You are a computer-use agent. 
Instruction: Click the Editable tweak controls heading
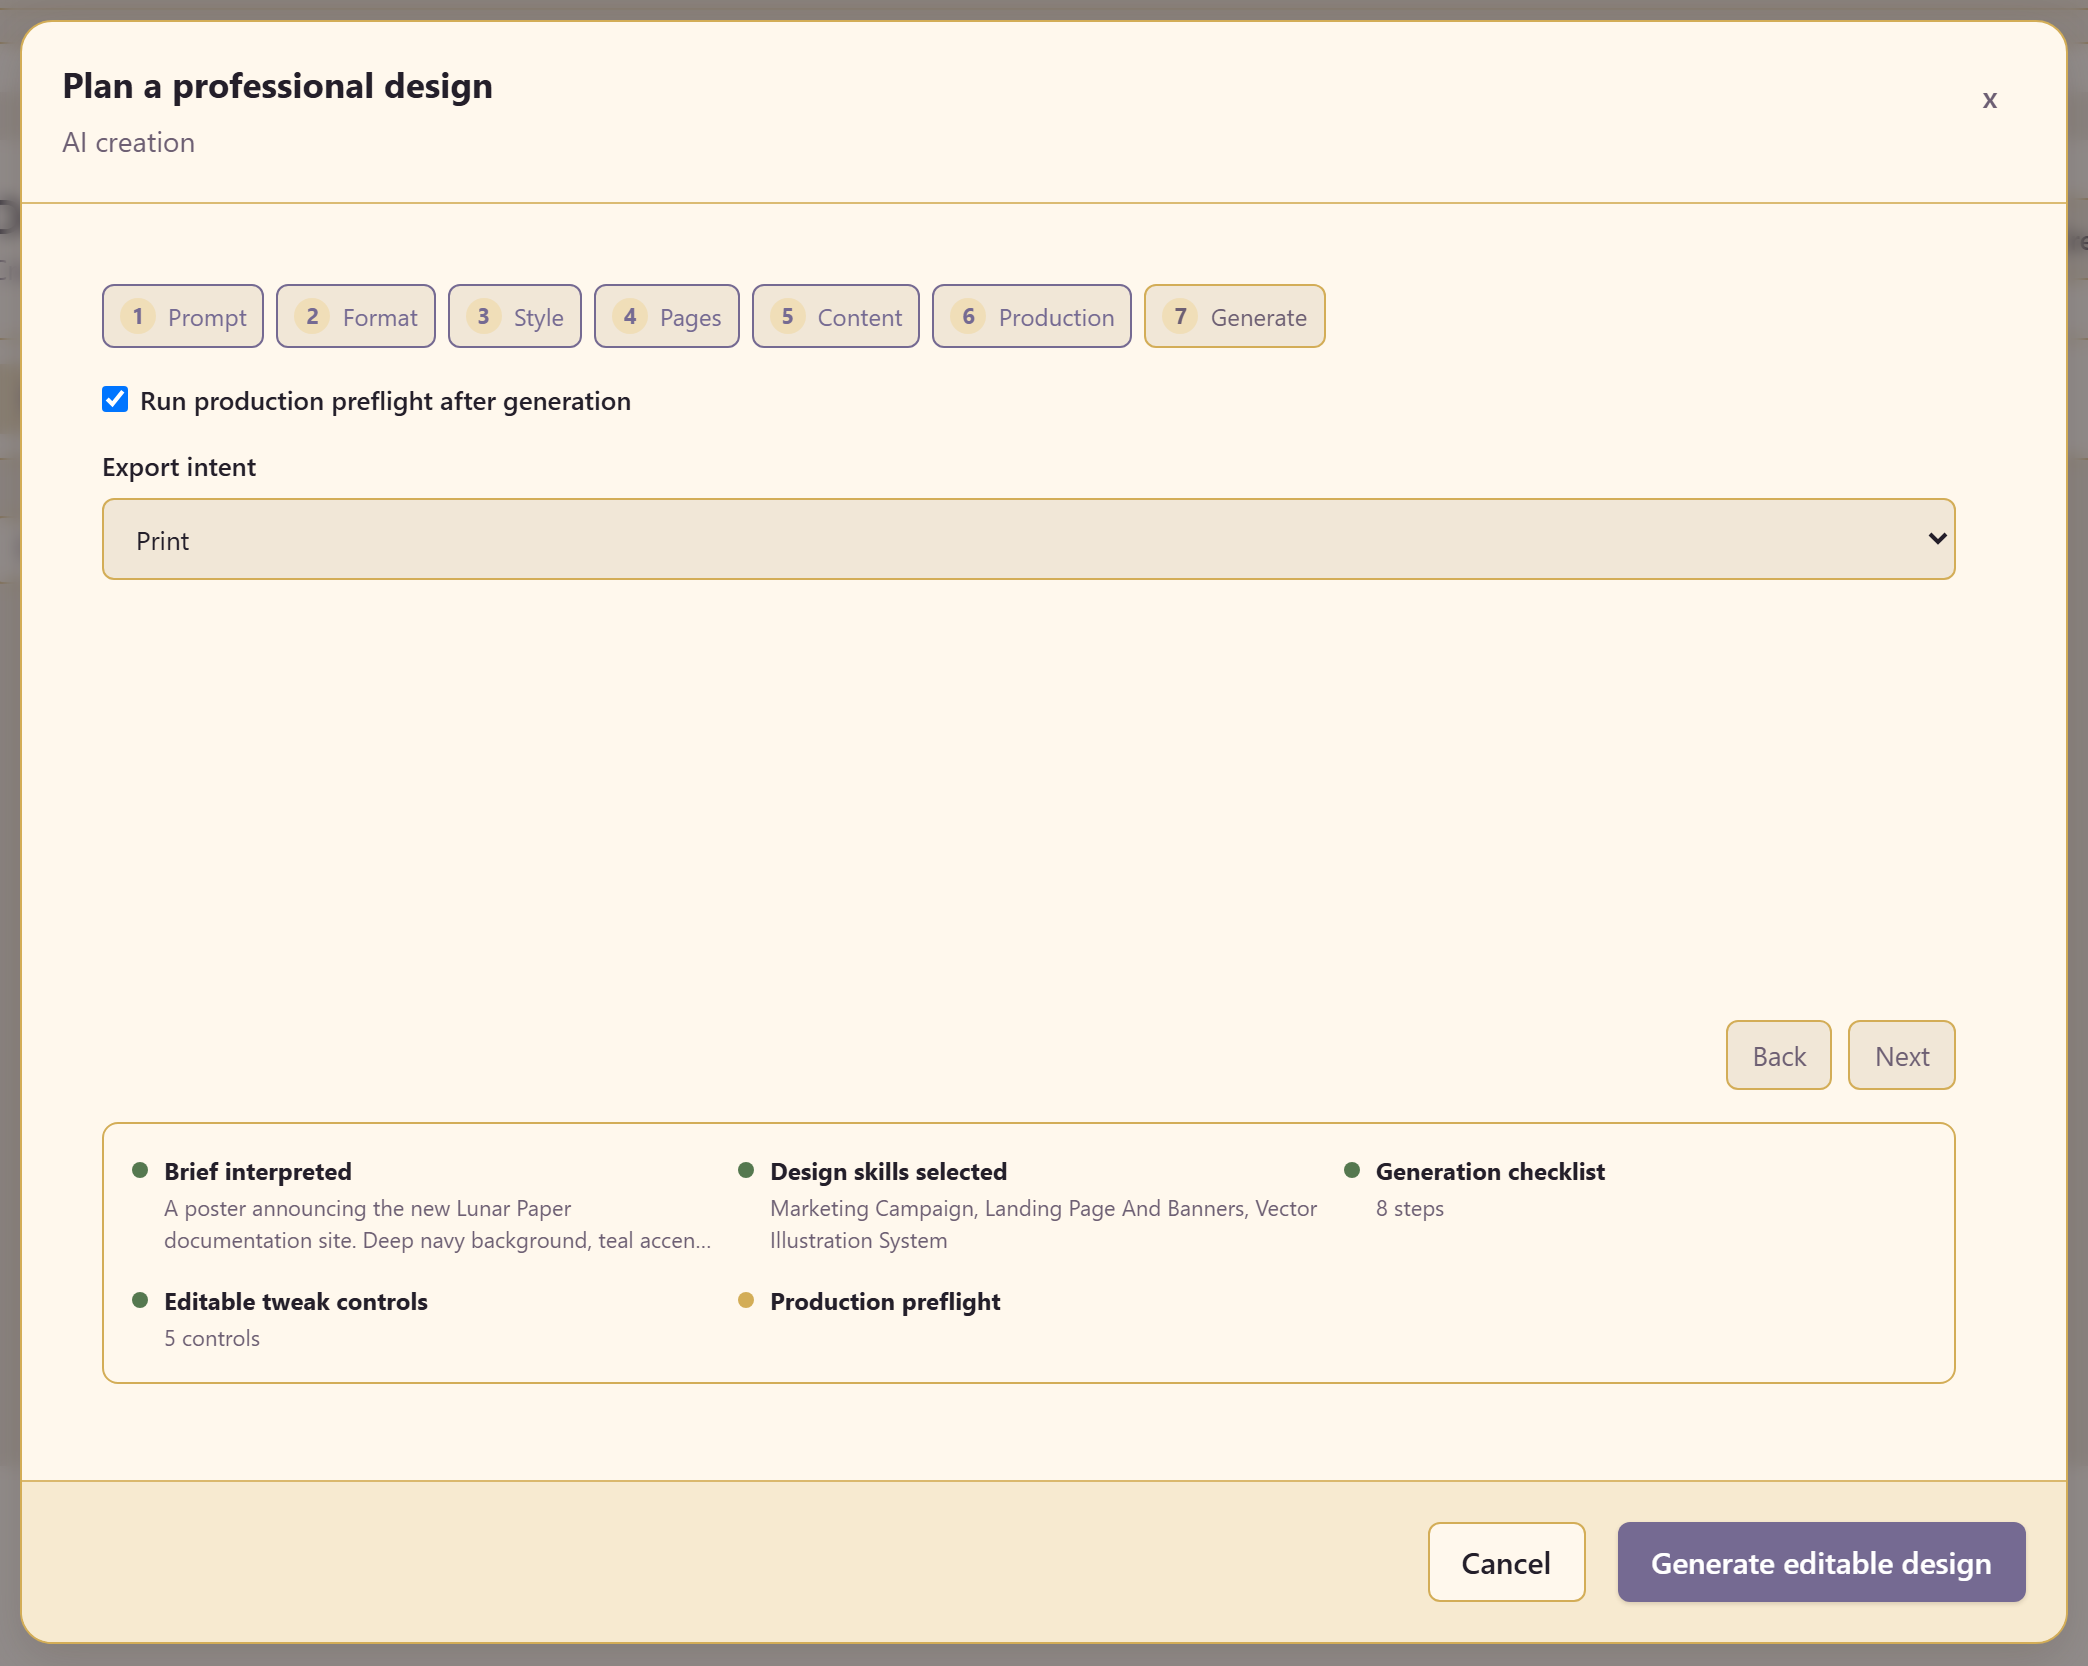pyautogui.click(x=296, y=1301)
